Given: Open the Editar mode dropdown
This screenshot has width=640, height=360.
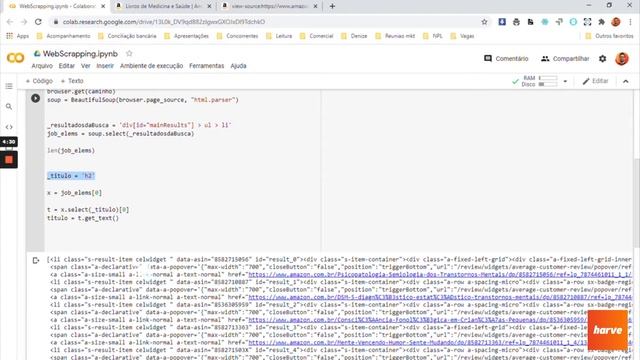Looking at the screenshot, I should tap(595, 81).
